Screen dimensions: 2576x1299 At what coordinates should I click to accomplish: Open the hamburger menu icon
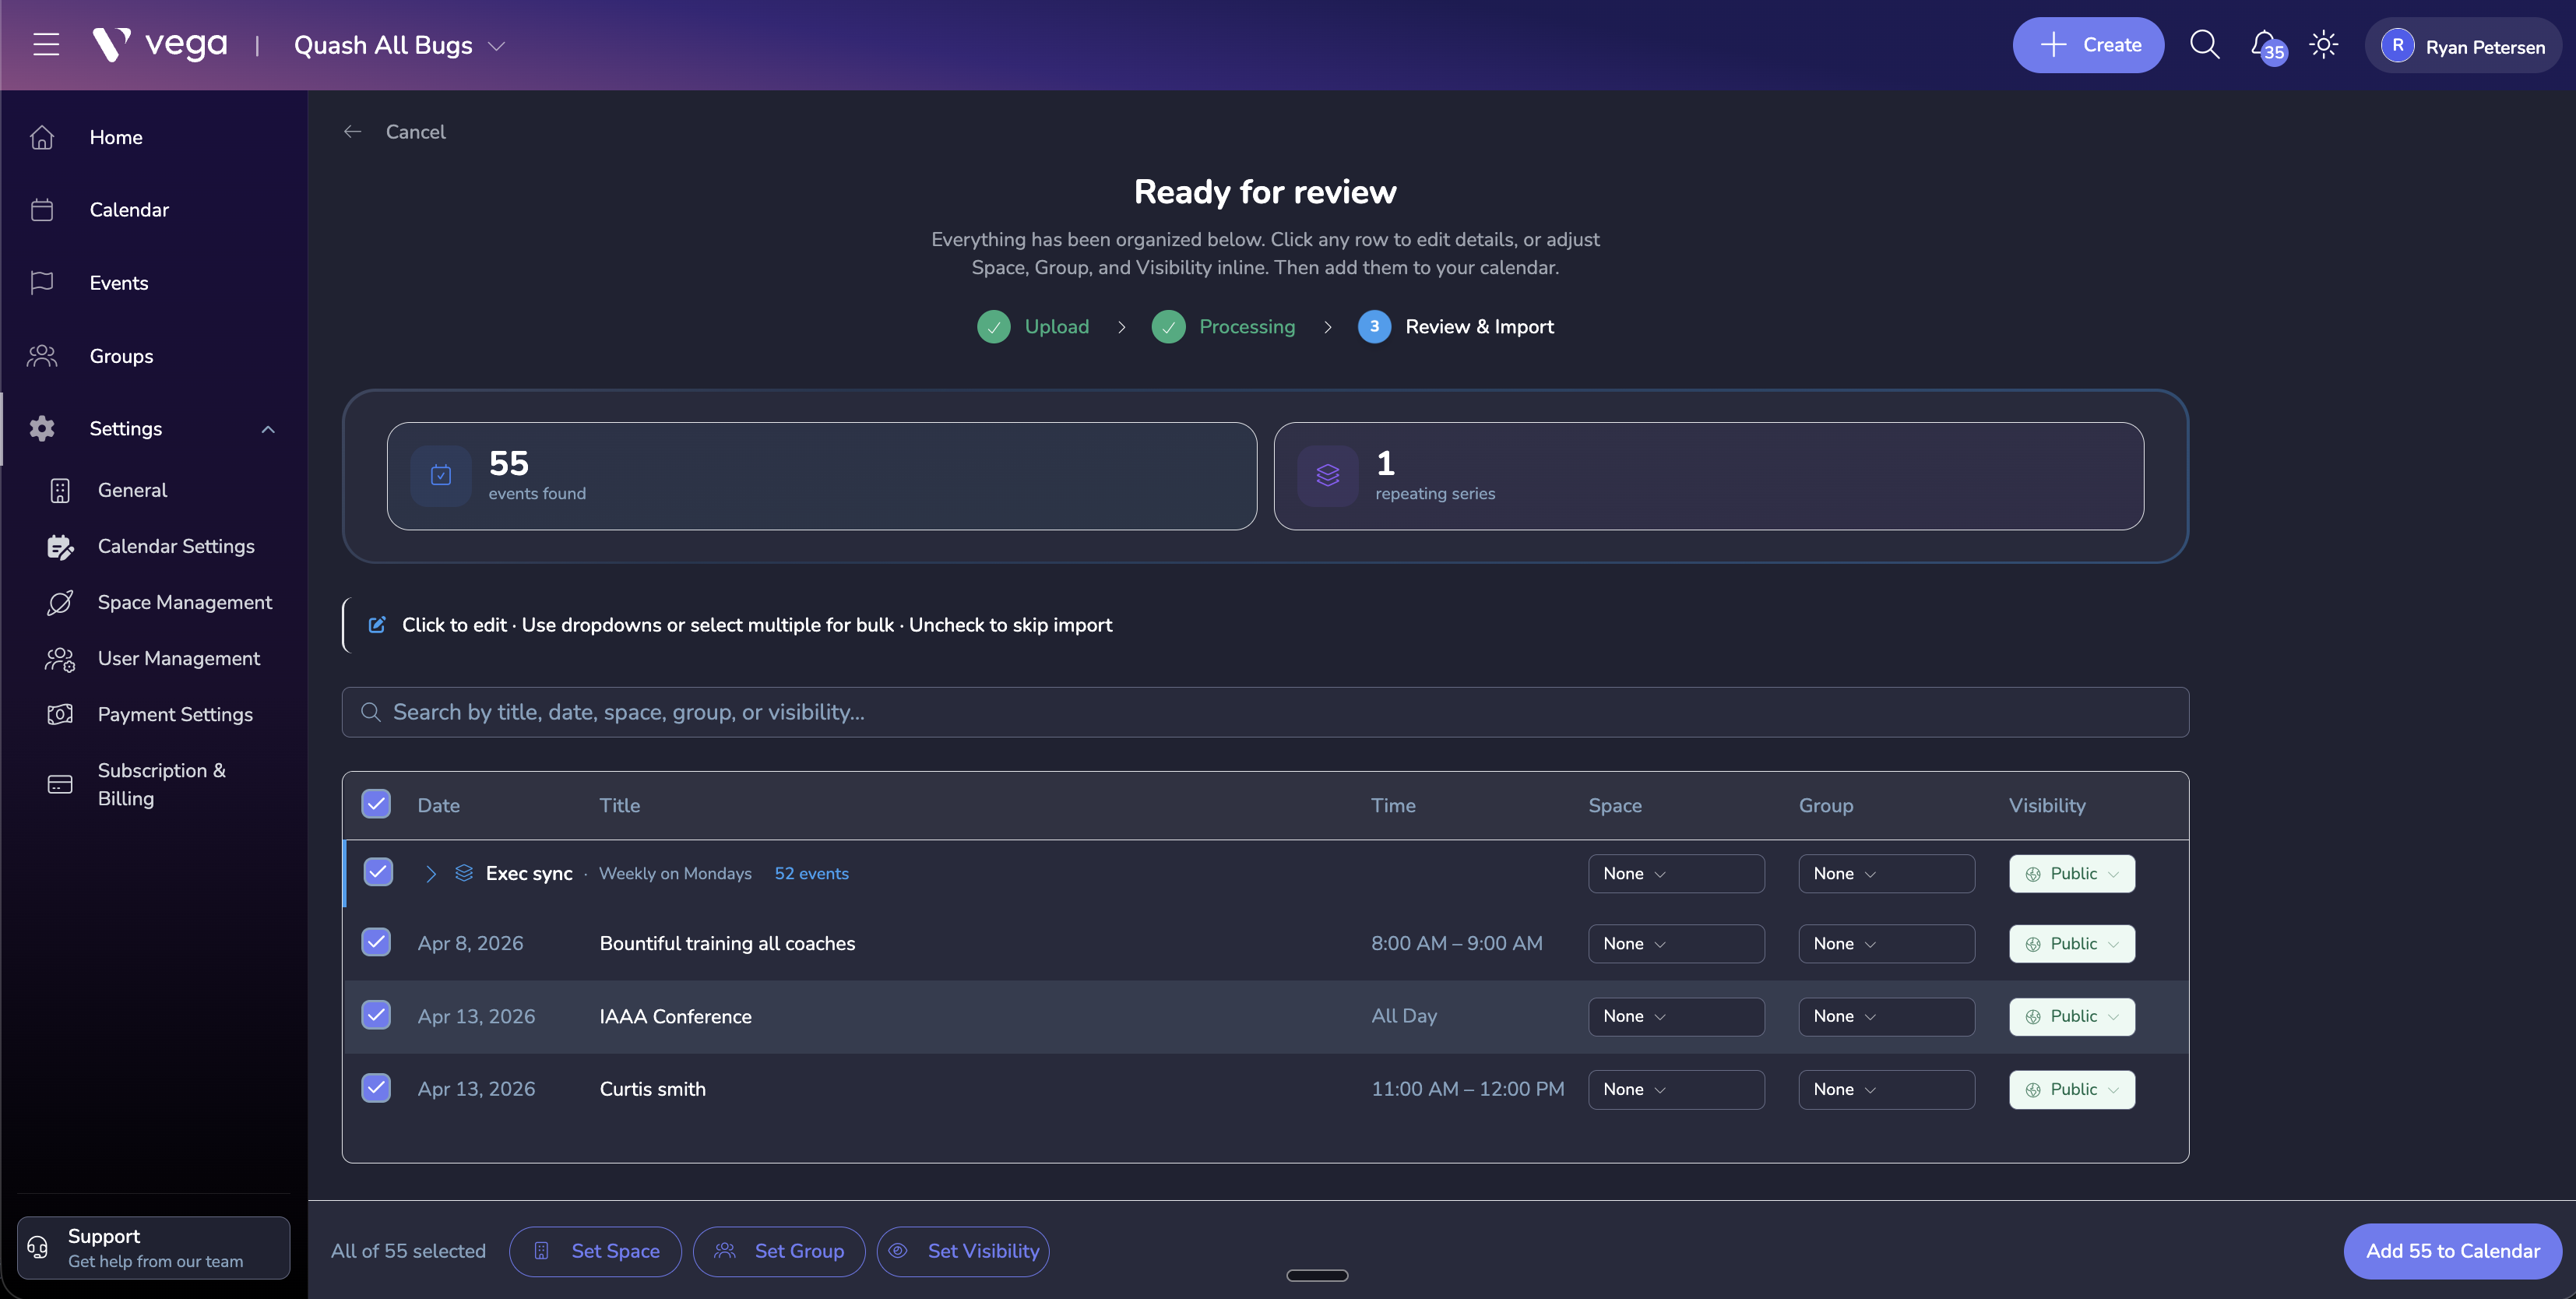[46, 45]
